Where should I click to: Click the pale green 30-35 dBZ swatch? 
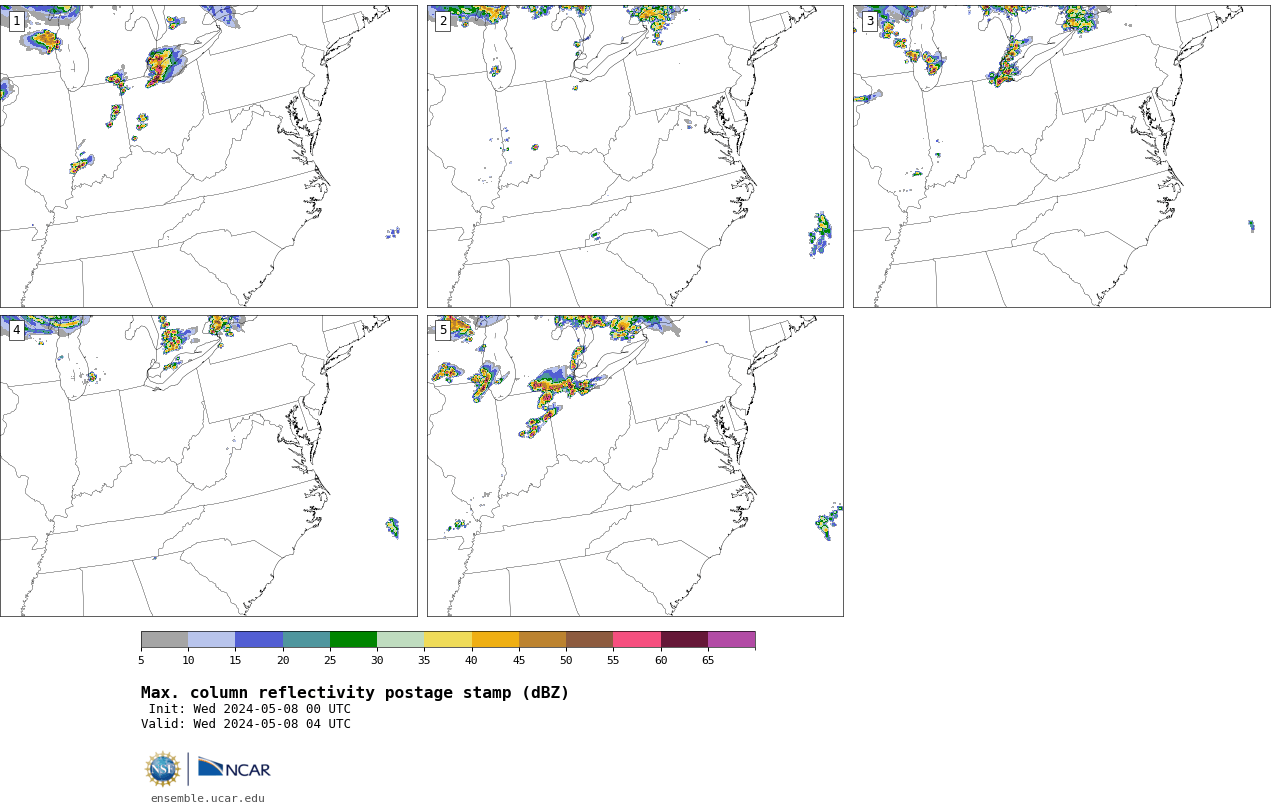(401, 640)
